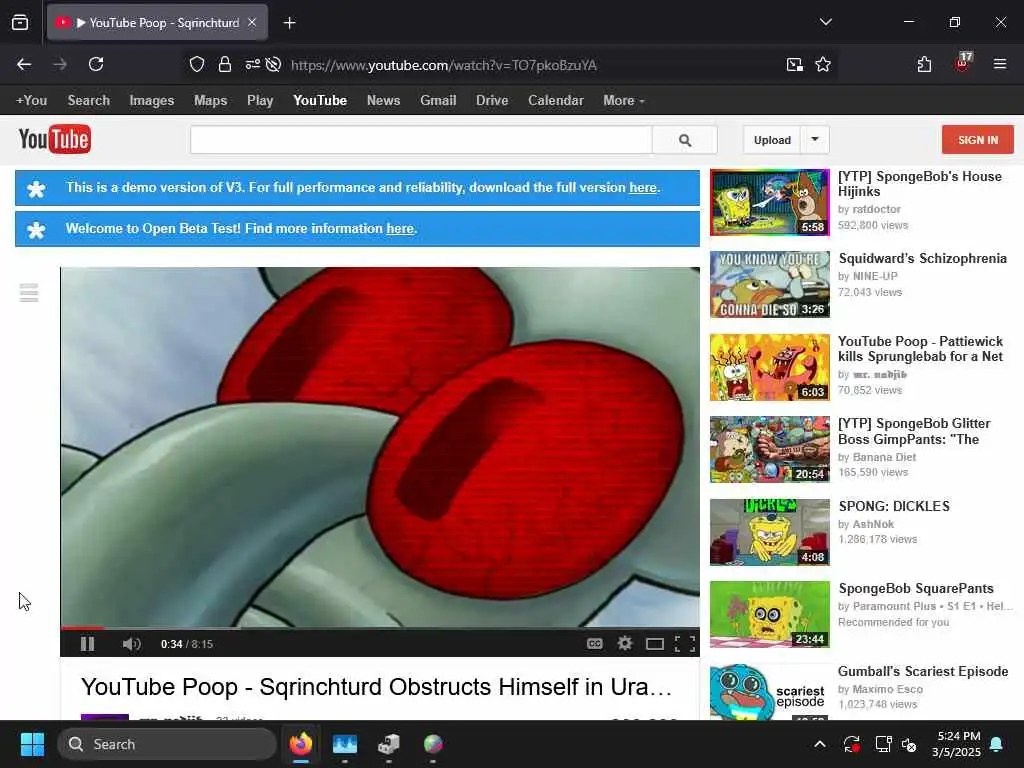Expand the list all tabs chevron
The height and width of the screenshot is (768, 1024).
825,22
